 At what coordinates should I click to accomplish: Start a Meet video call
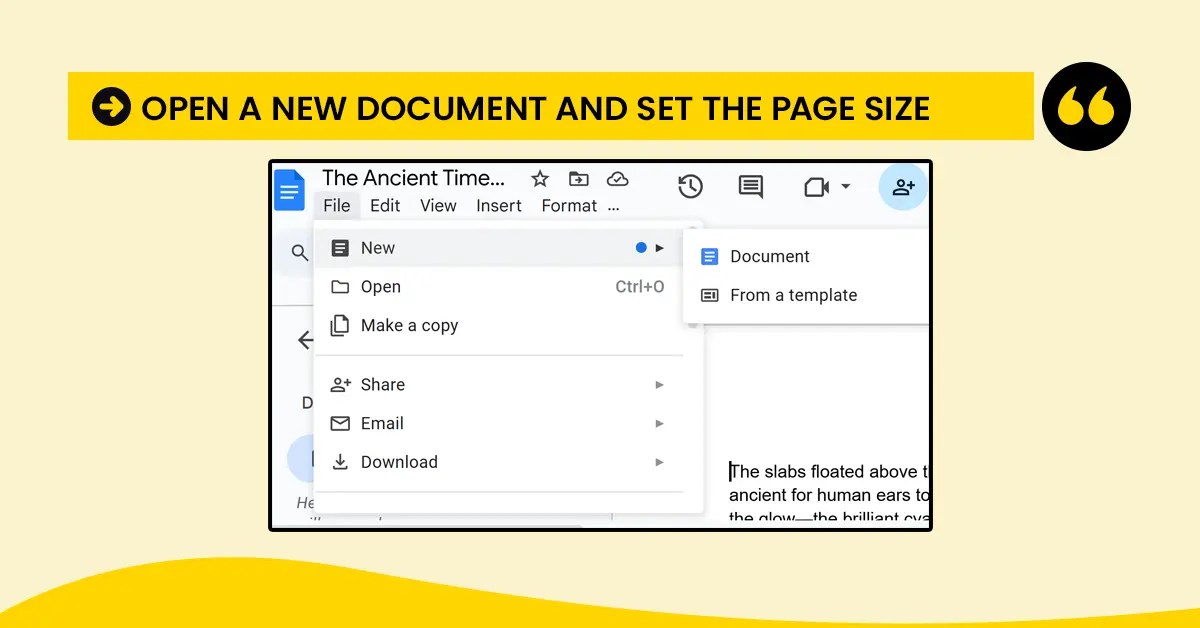[818, 187]
